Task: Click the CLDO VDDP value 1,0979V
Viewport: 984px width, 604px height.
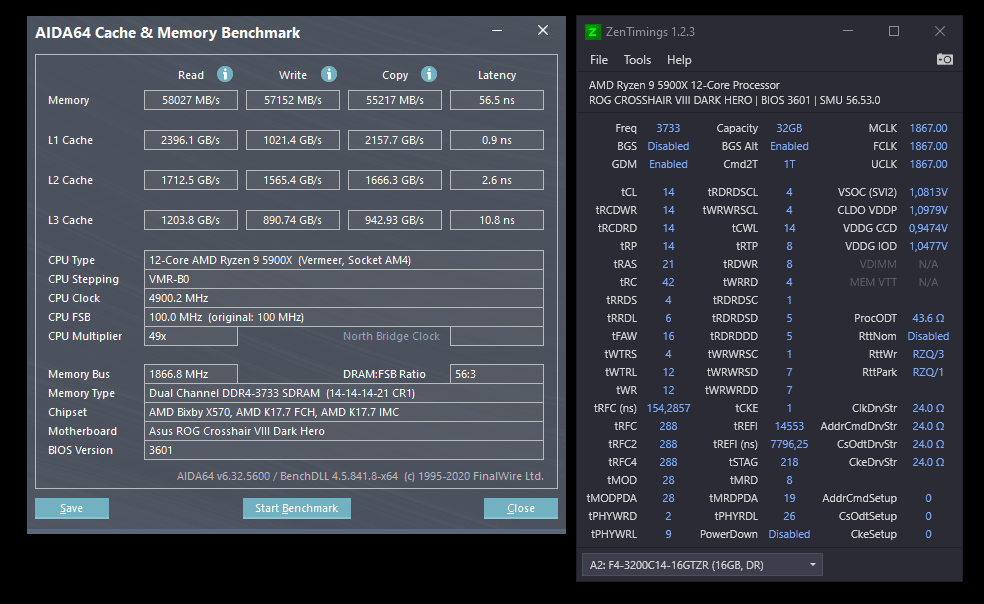Action: (x=928, y=210)
